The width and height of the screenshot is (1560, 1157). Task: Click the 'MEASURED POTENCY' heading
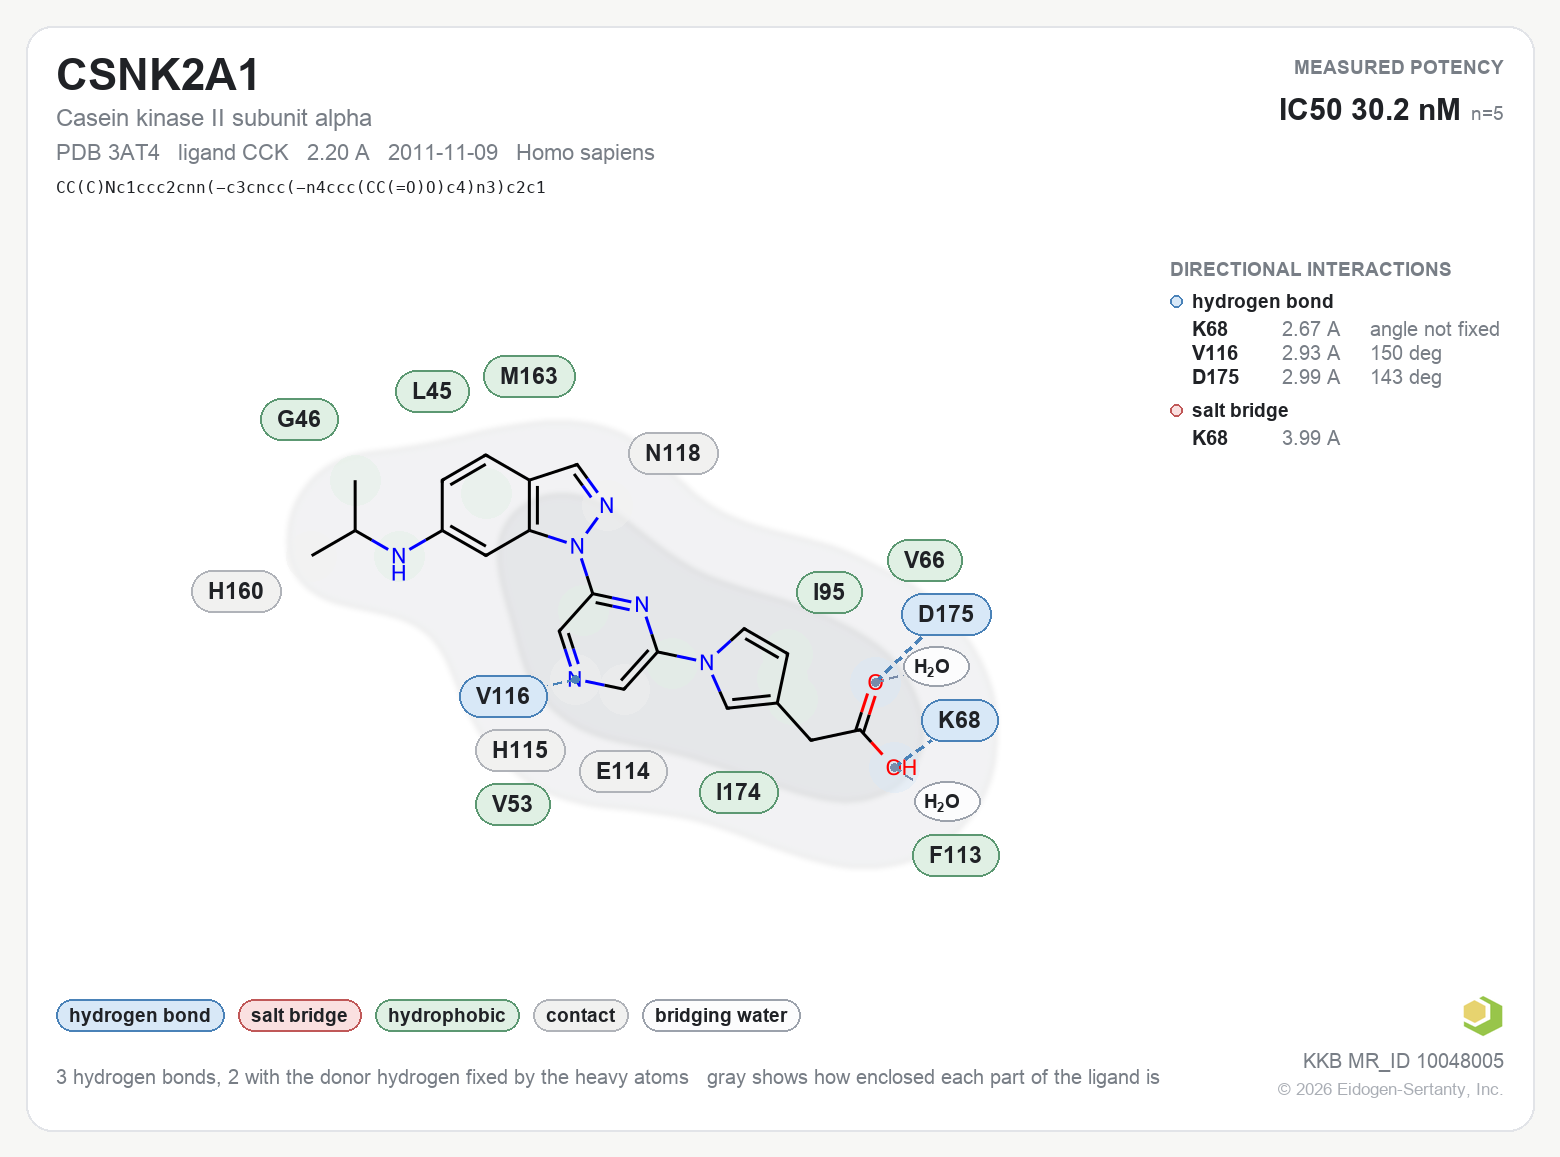point(1398,67)
